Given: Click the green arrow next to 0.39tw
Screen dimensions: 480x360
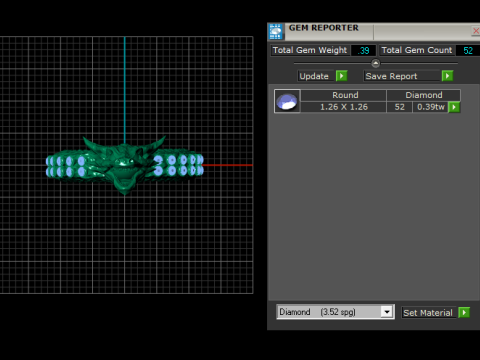Looking at the screenshot, I should pyautogui.click(x=454, y=107).
